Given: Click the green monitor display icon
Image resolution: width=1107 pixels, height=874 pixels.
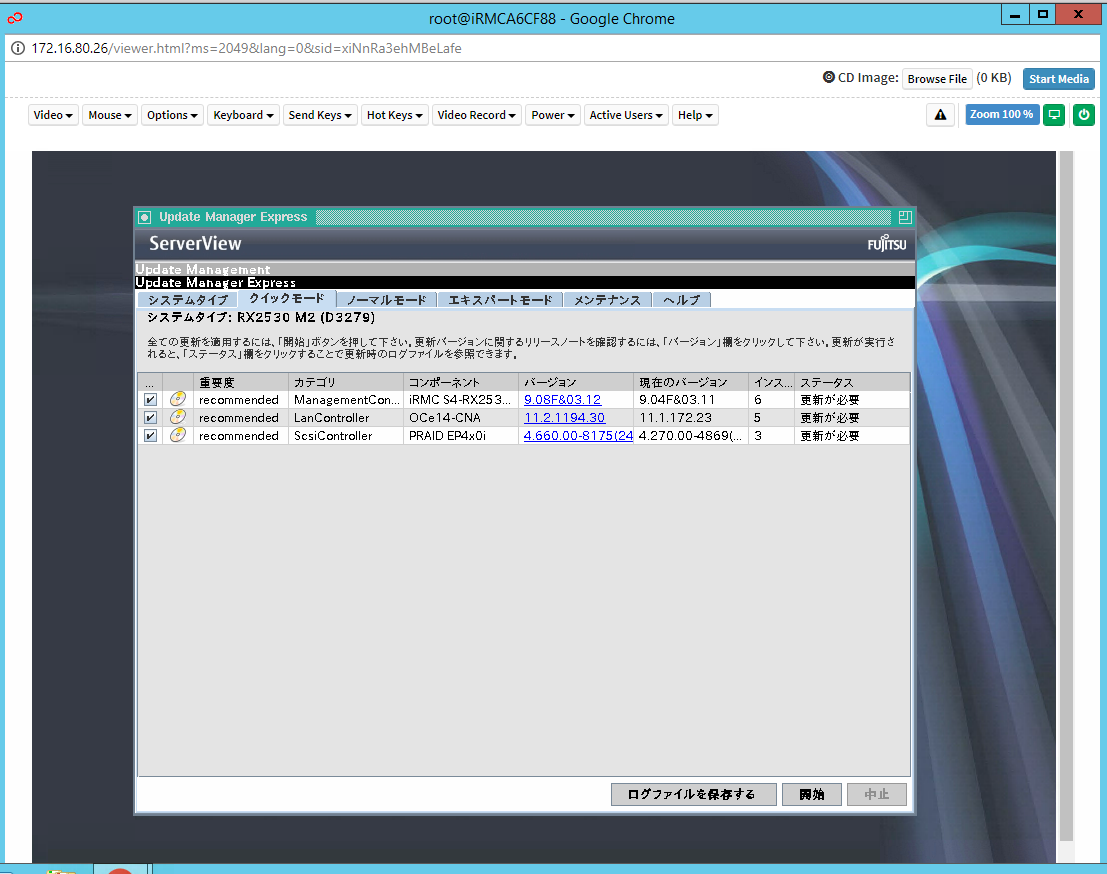Looking at the screenshot, I should click(1054, 114).
